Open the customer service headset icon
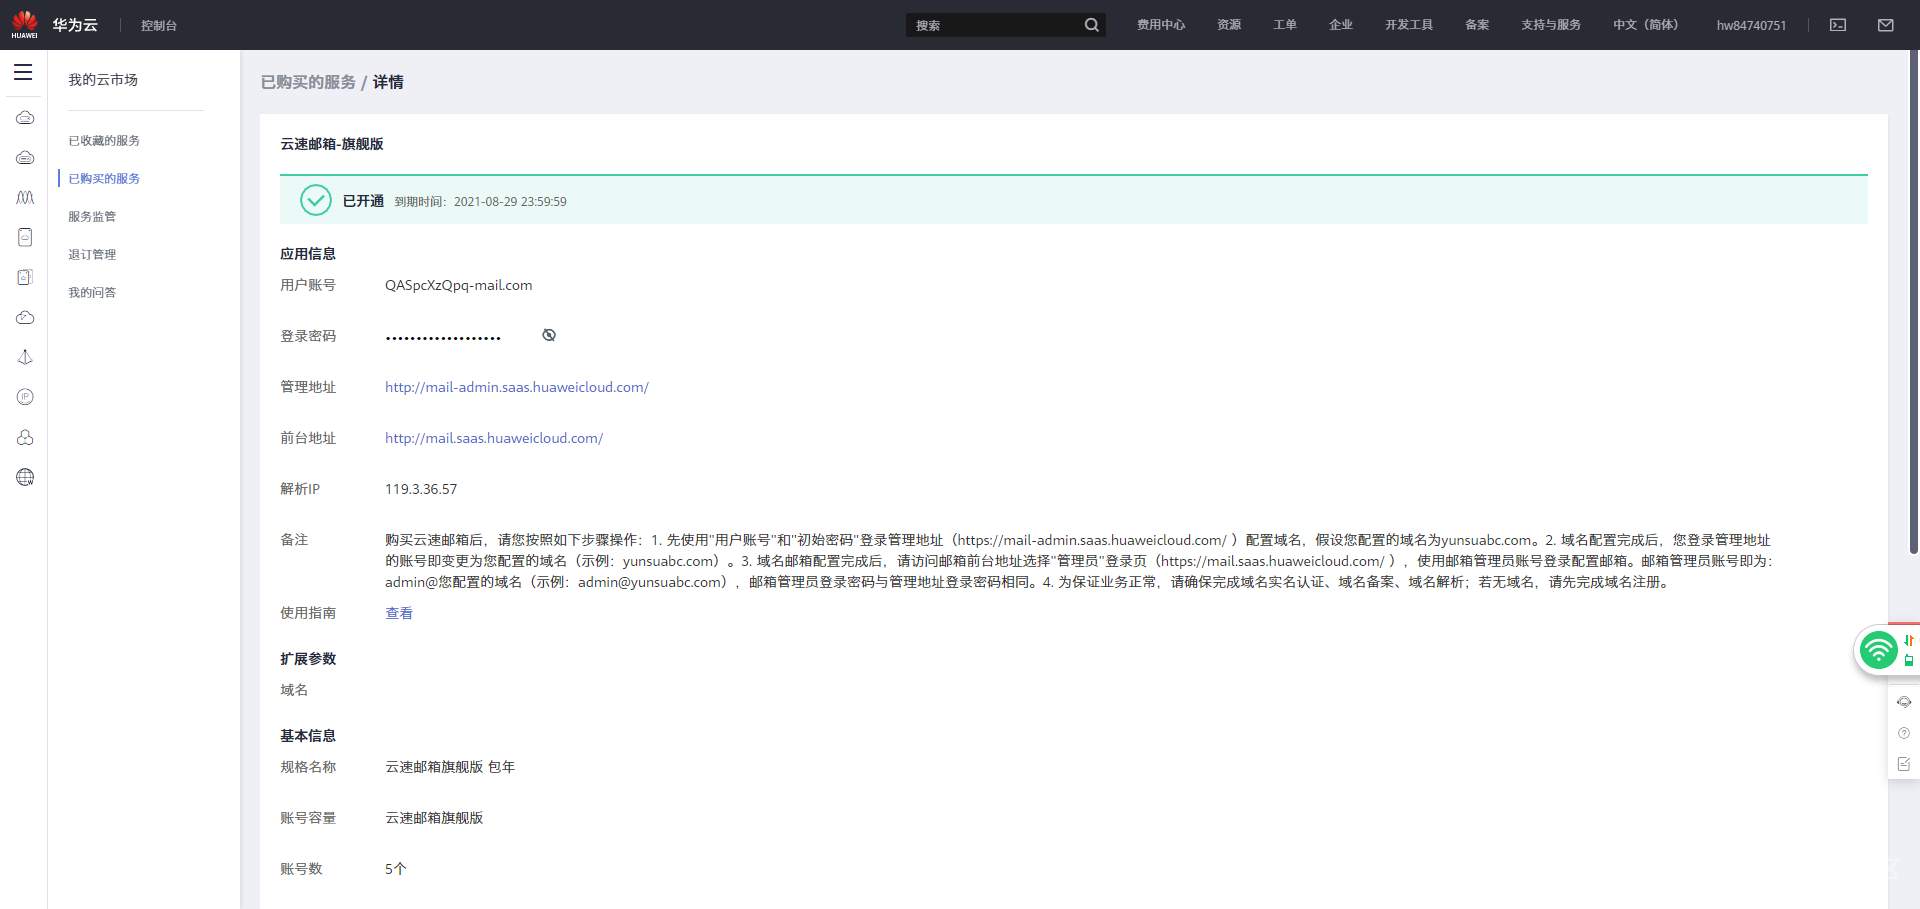This screenshot has width=1920, height=909. click(1904, 702)
